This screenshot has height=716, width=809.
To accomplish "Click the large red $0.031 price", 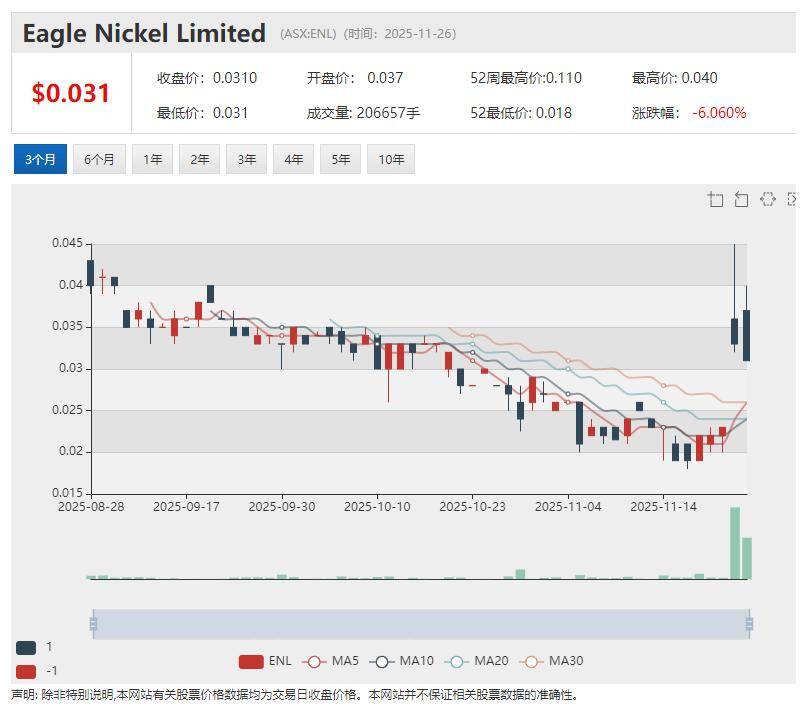I will click(71, 93).
